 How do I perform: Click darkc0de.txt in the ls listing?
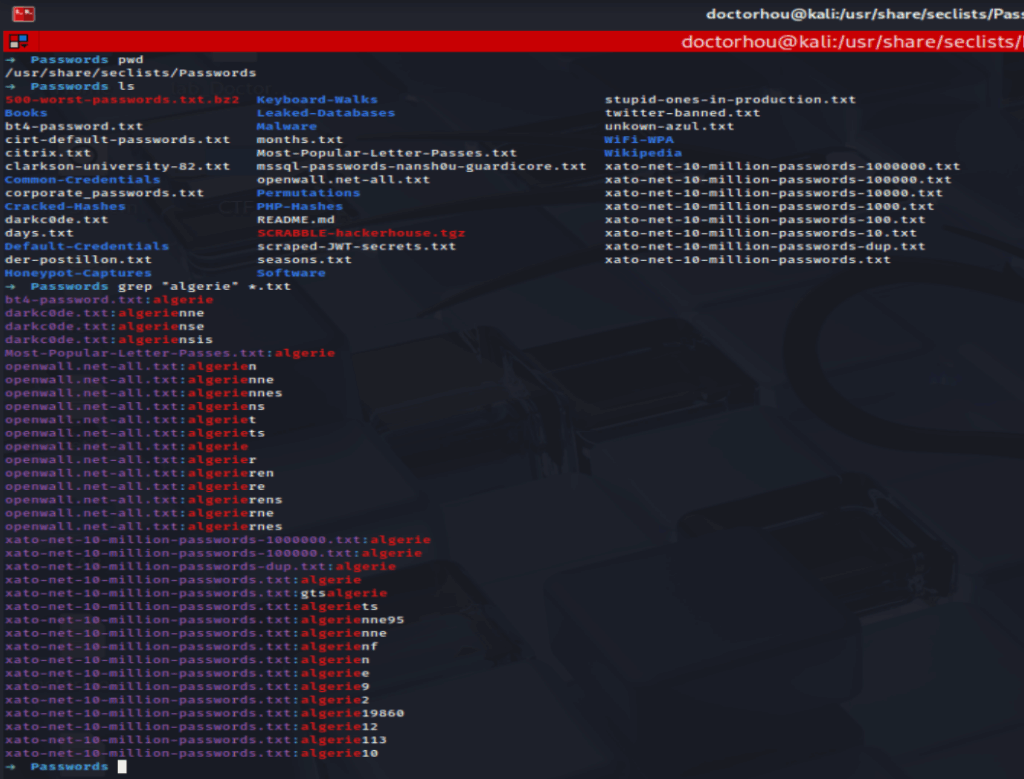(x=56, y=219)
